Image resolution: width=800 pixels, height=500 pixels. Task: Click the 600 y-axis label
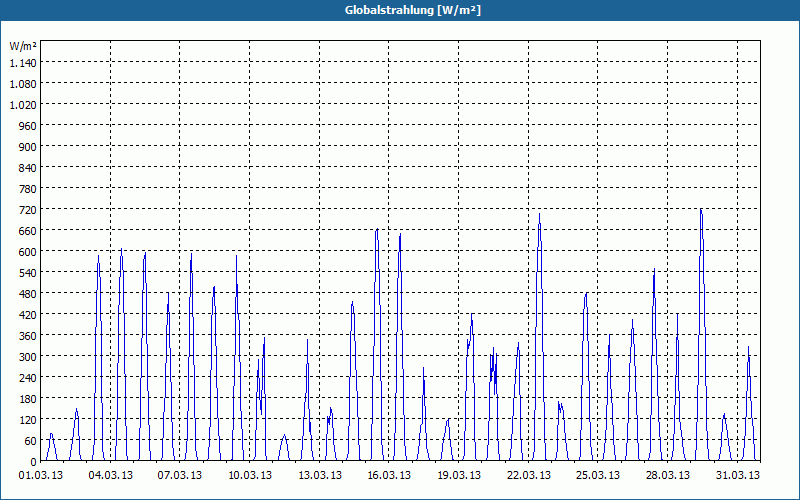pos(28,252)
